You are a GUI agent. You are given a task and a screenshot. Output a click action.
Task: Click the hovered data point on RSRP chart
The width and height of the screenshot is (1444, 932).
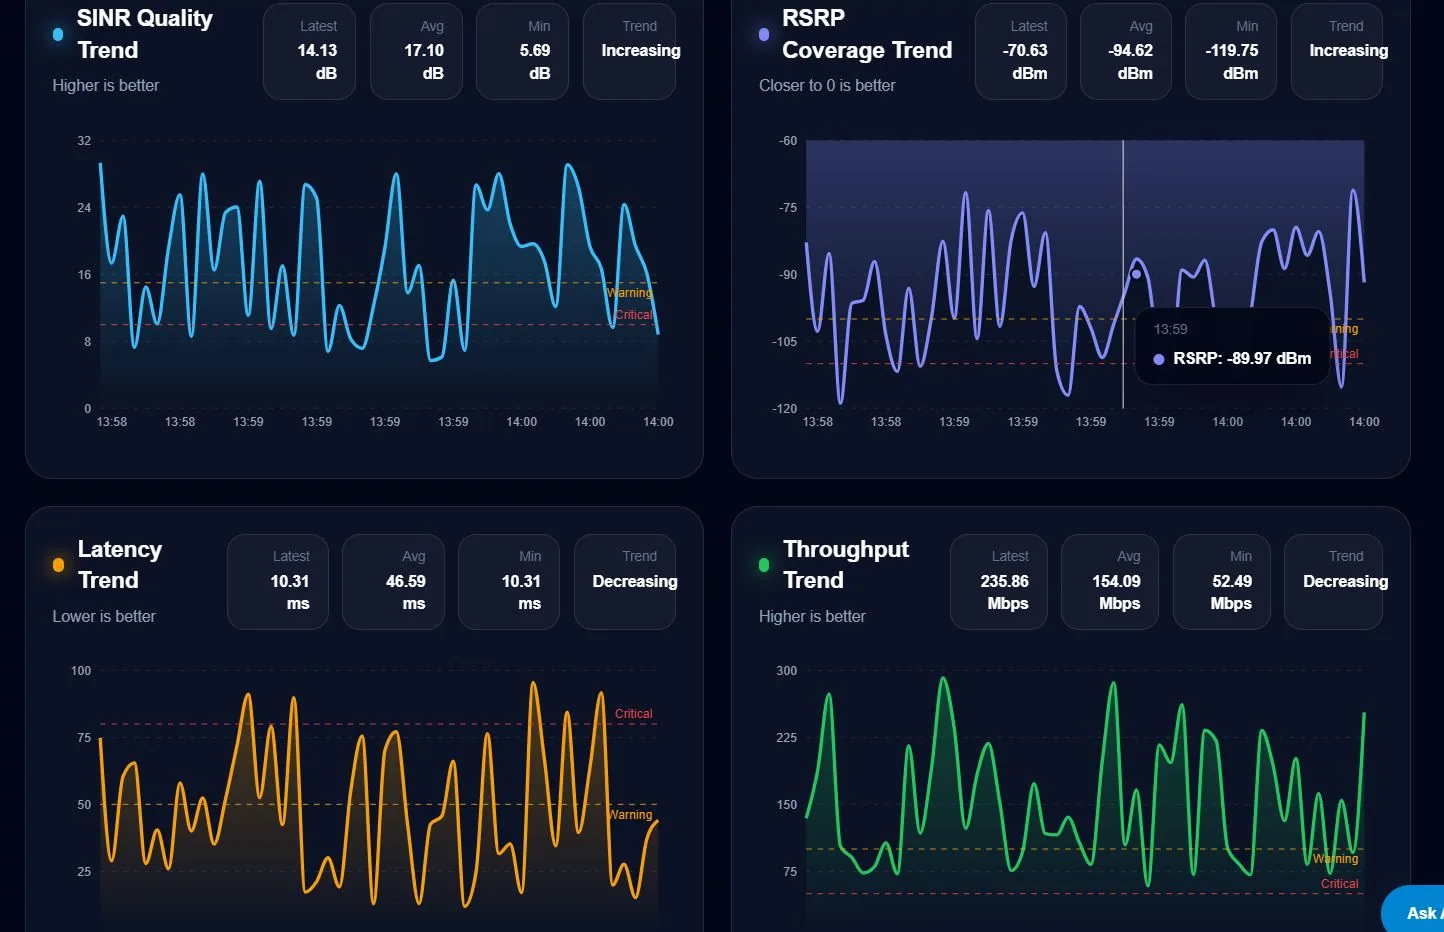1136,274
